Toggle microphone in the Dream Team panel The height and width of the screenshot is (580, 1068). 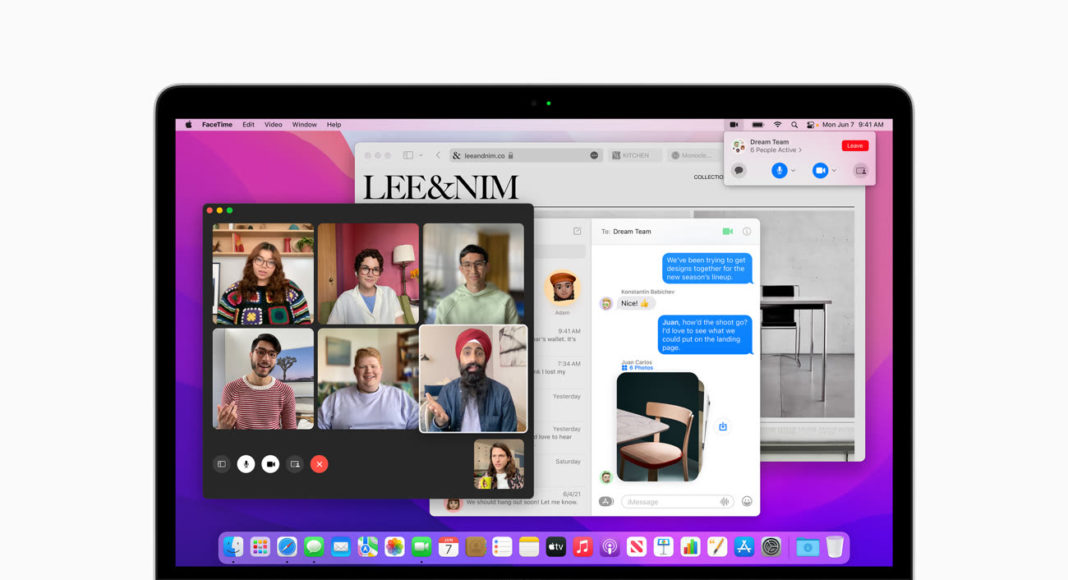point(779,171)
